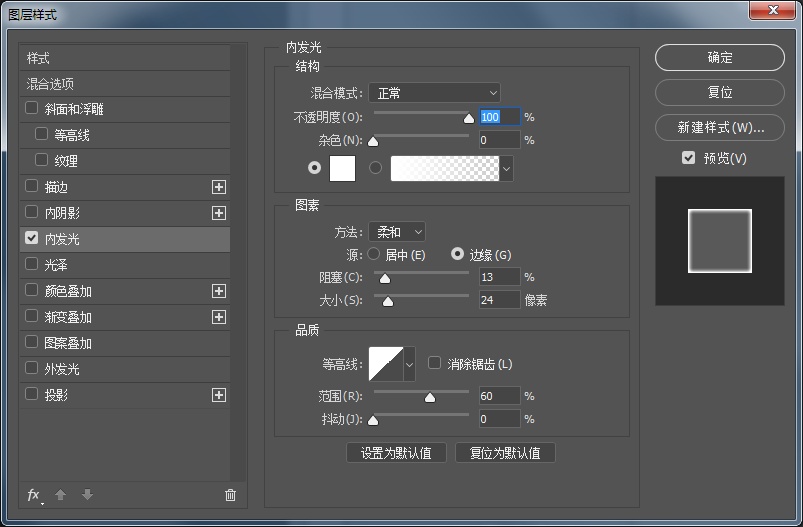Enable the 内阴影 checkbox
The height and width of the screenshot is (527, 803).
tap(31, 212)
